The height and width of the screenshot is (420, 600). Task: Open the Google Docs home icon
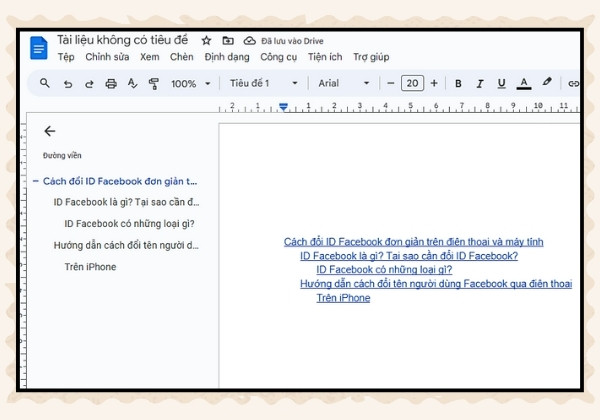tap(39, 48)
